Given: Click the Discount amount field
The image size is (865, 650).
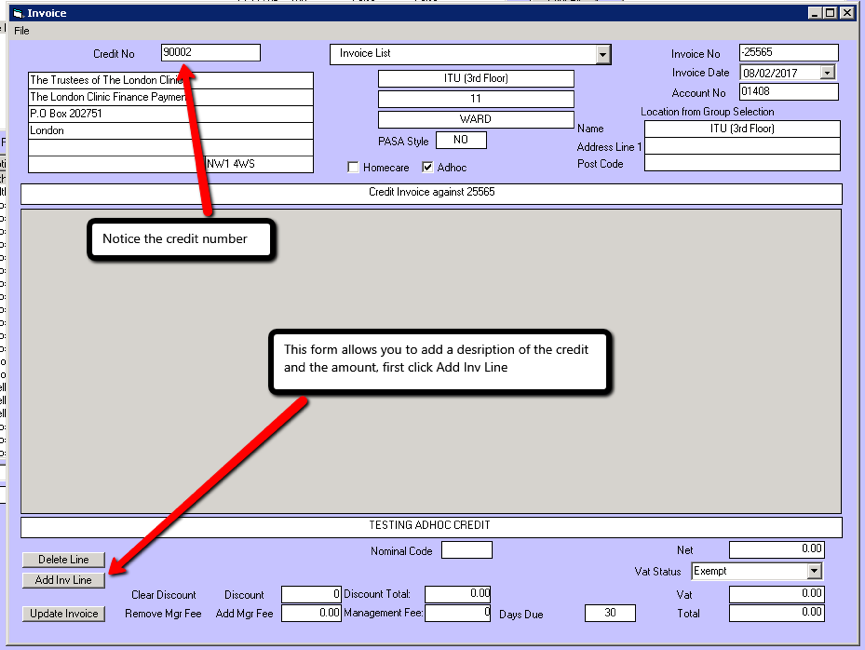Looking at the screenshot, I should tap(311, 595).
